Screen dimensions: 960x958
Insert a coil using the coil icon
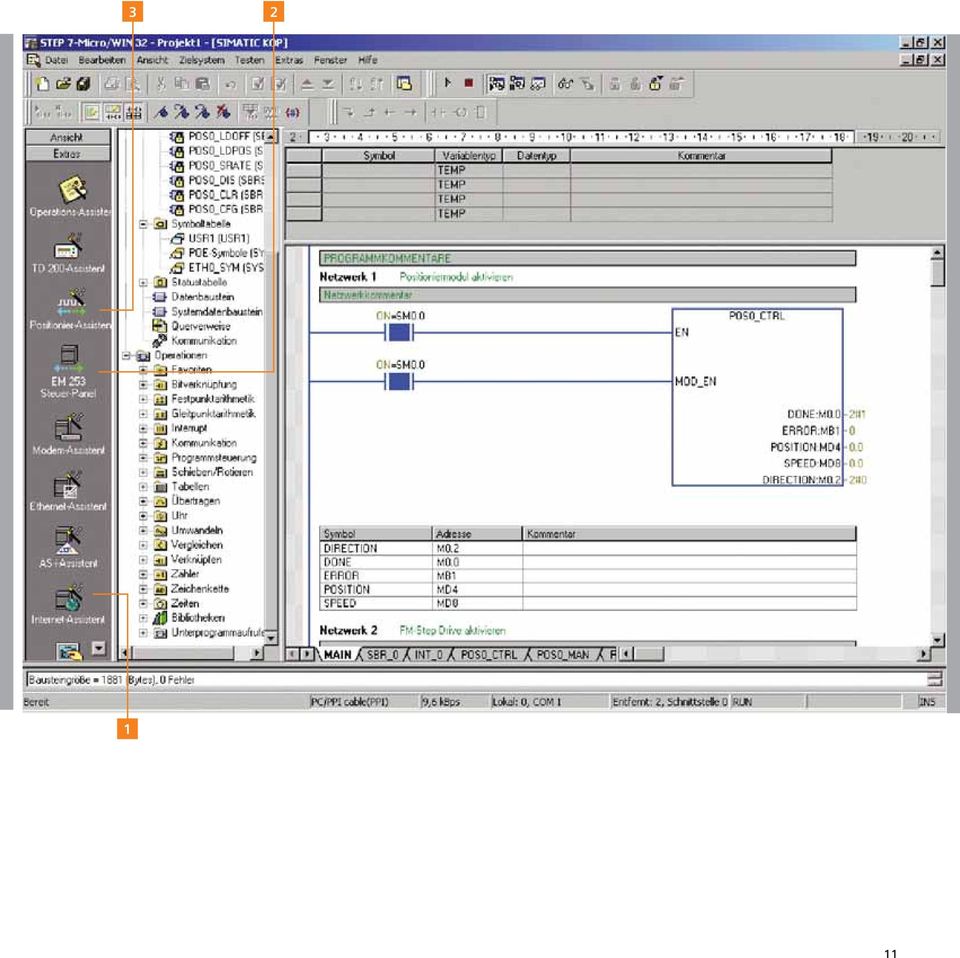[460, 112]
